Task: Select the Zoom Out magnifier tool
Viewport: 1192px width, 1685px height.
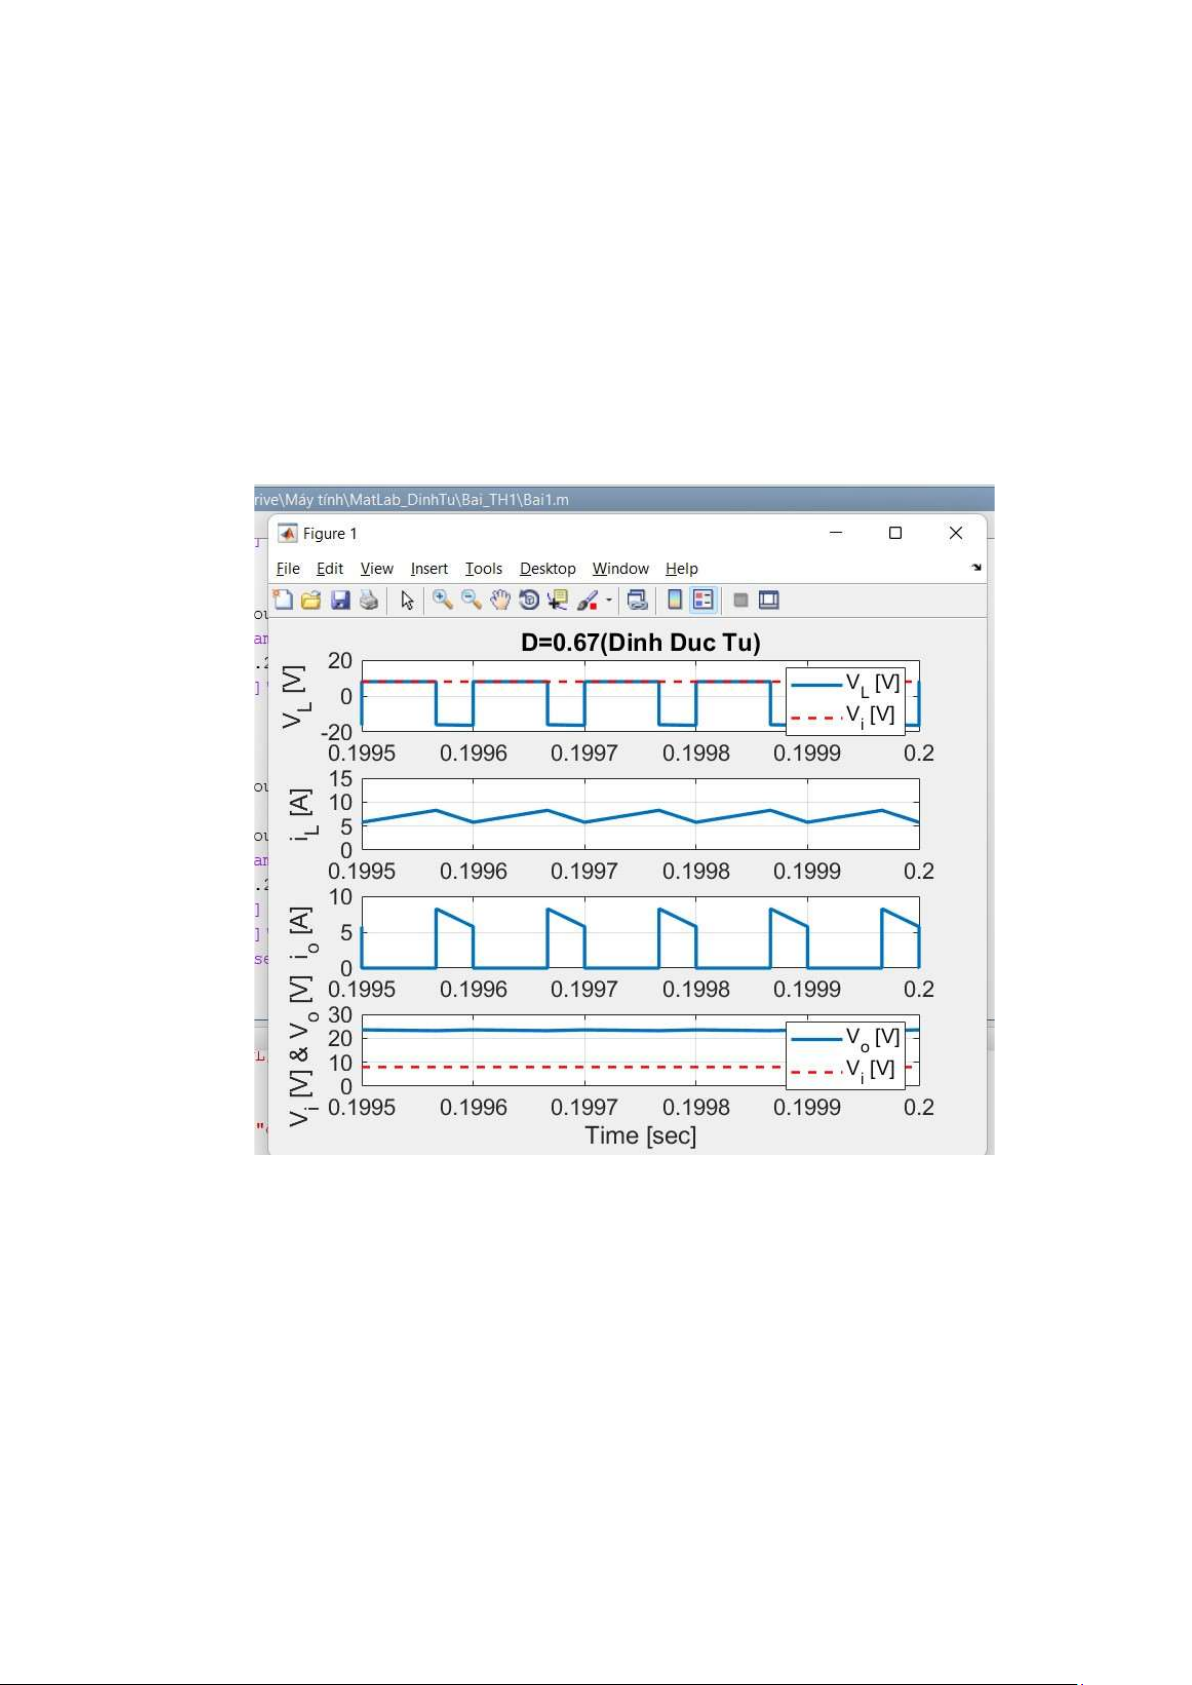Action: click(471, 600)
